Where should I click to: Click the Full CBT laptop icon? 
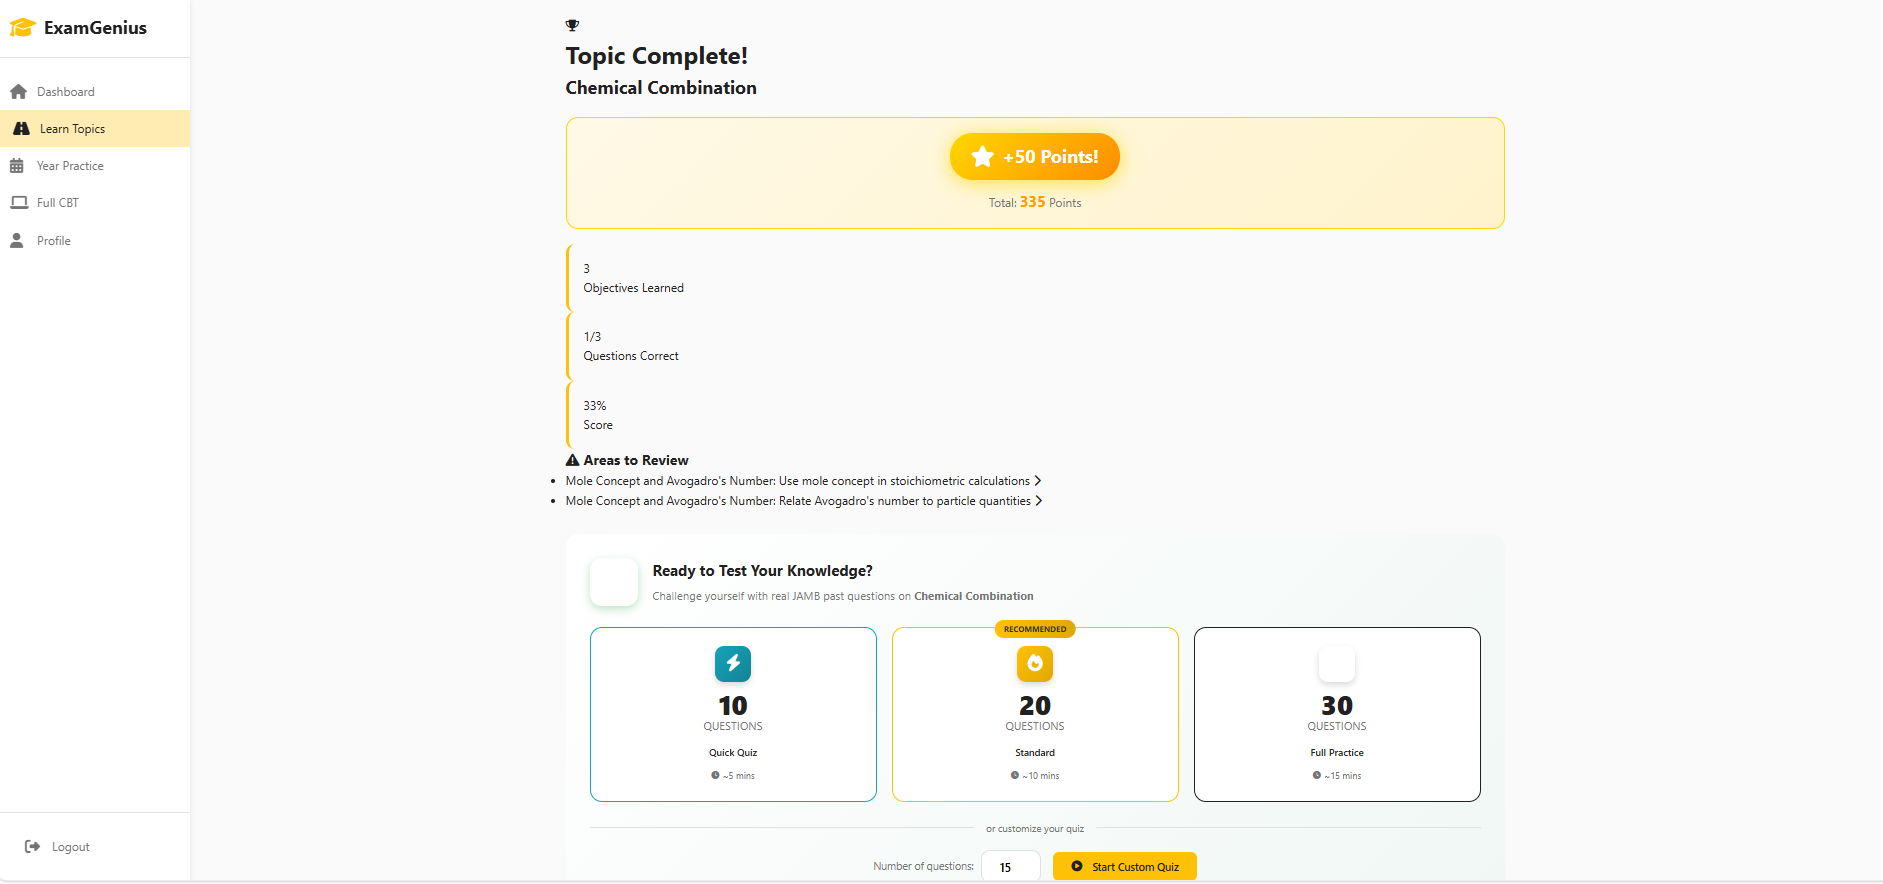point(19,202)
